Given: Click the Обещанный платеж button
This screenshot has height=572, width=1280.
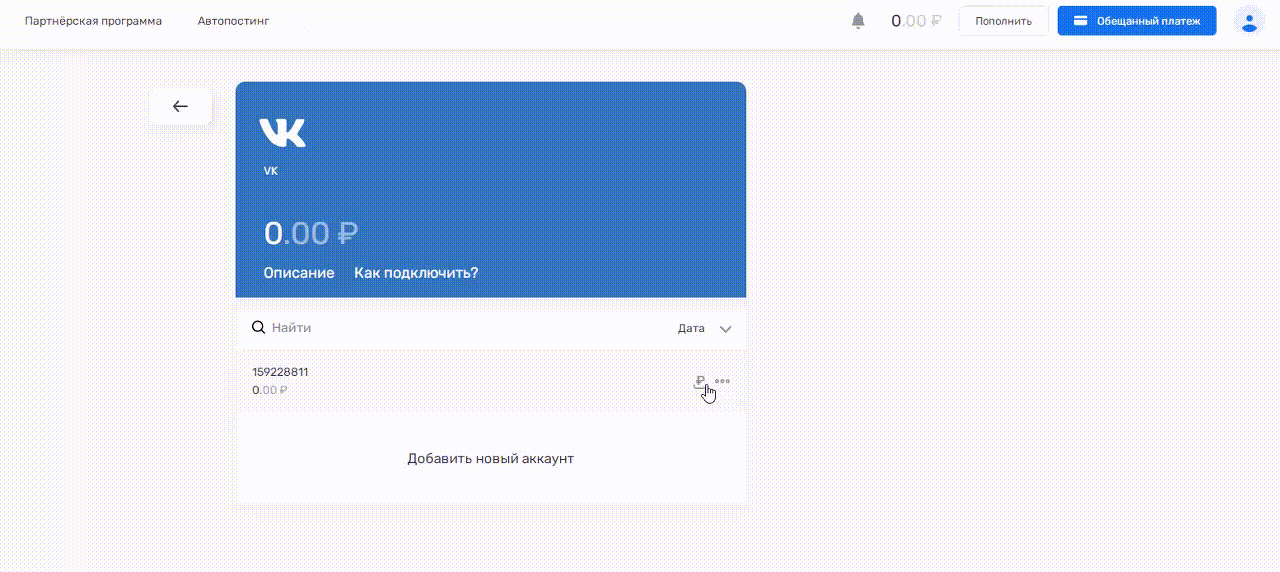Looking at the screenshot, I should coord(1137,21).
